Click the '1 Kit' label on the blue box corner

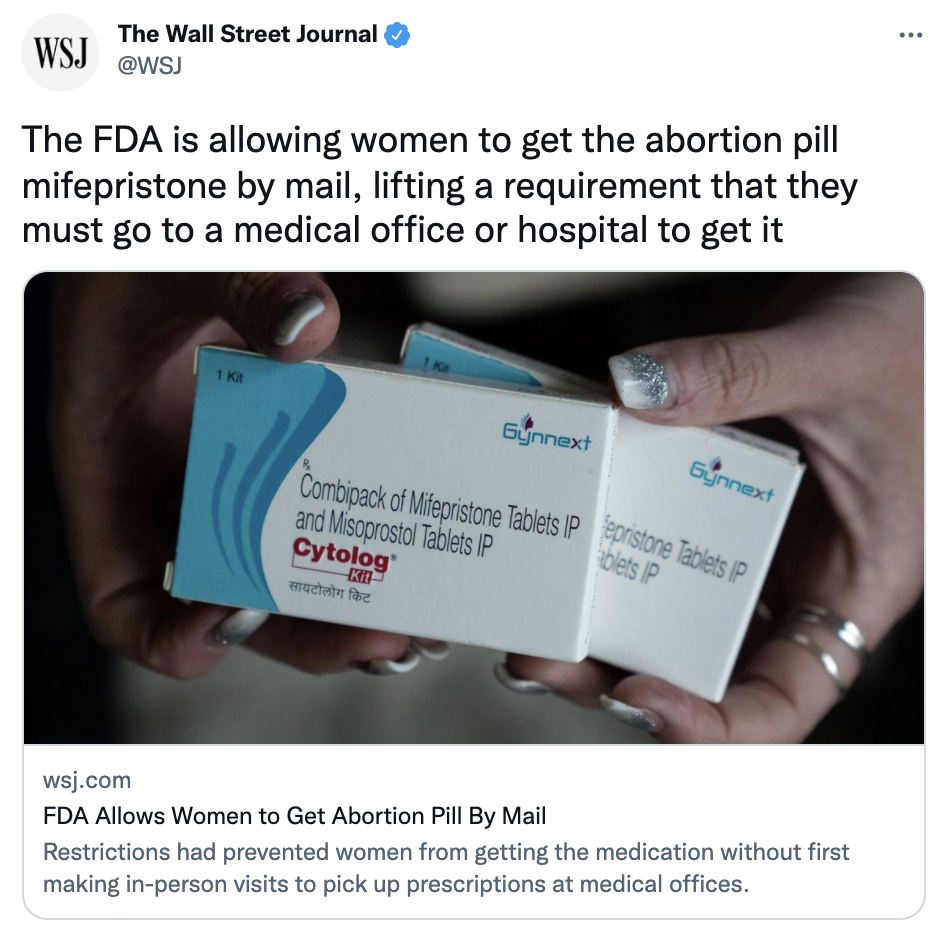[230, 377]
